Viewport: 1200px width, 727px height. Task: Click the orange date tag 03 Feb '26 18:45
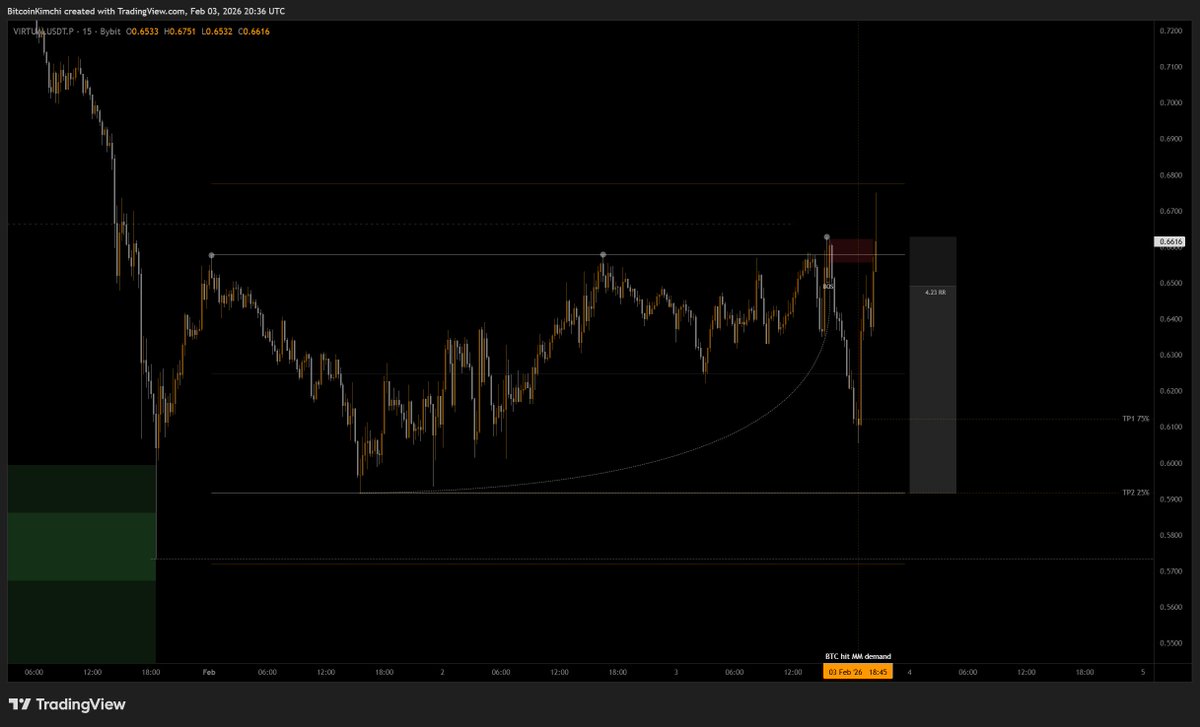[859, 673]
